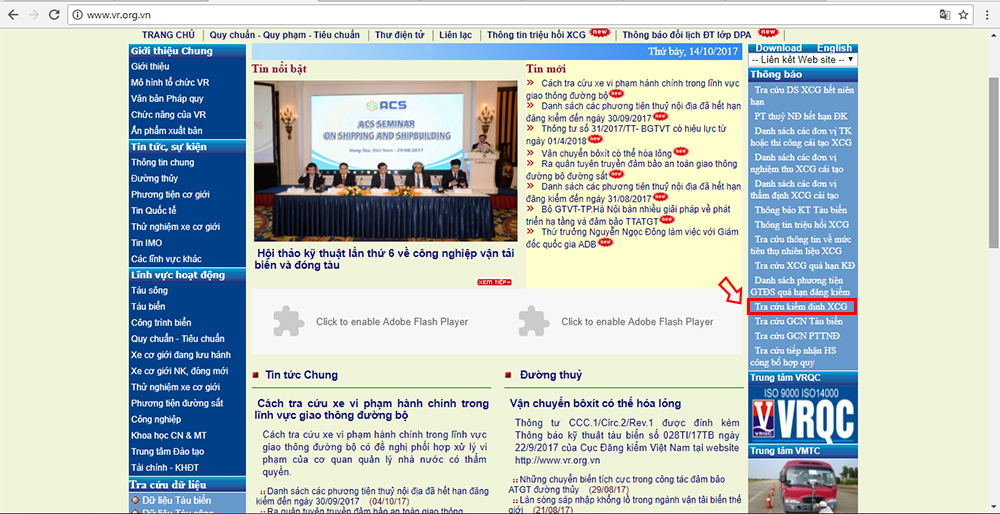Viewport: 1000px width, 514px height.
Task: Open the Hội thảo kỹ thuật lần thứ 6 headline
Action: click(x=383, y=259)
